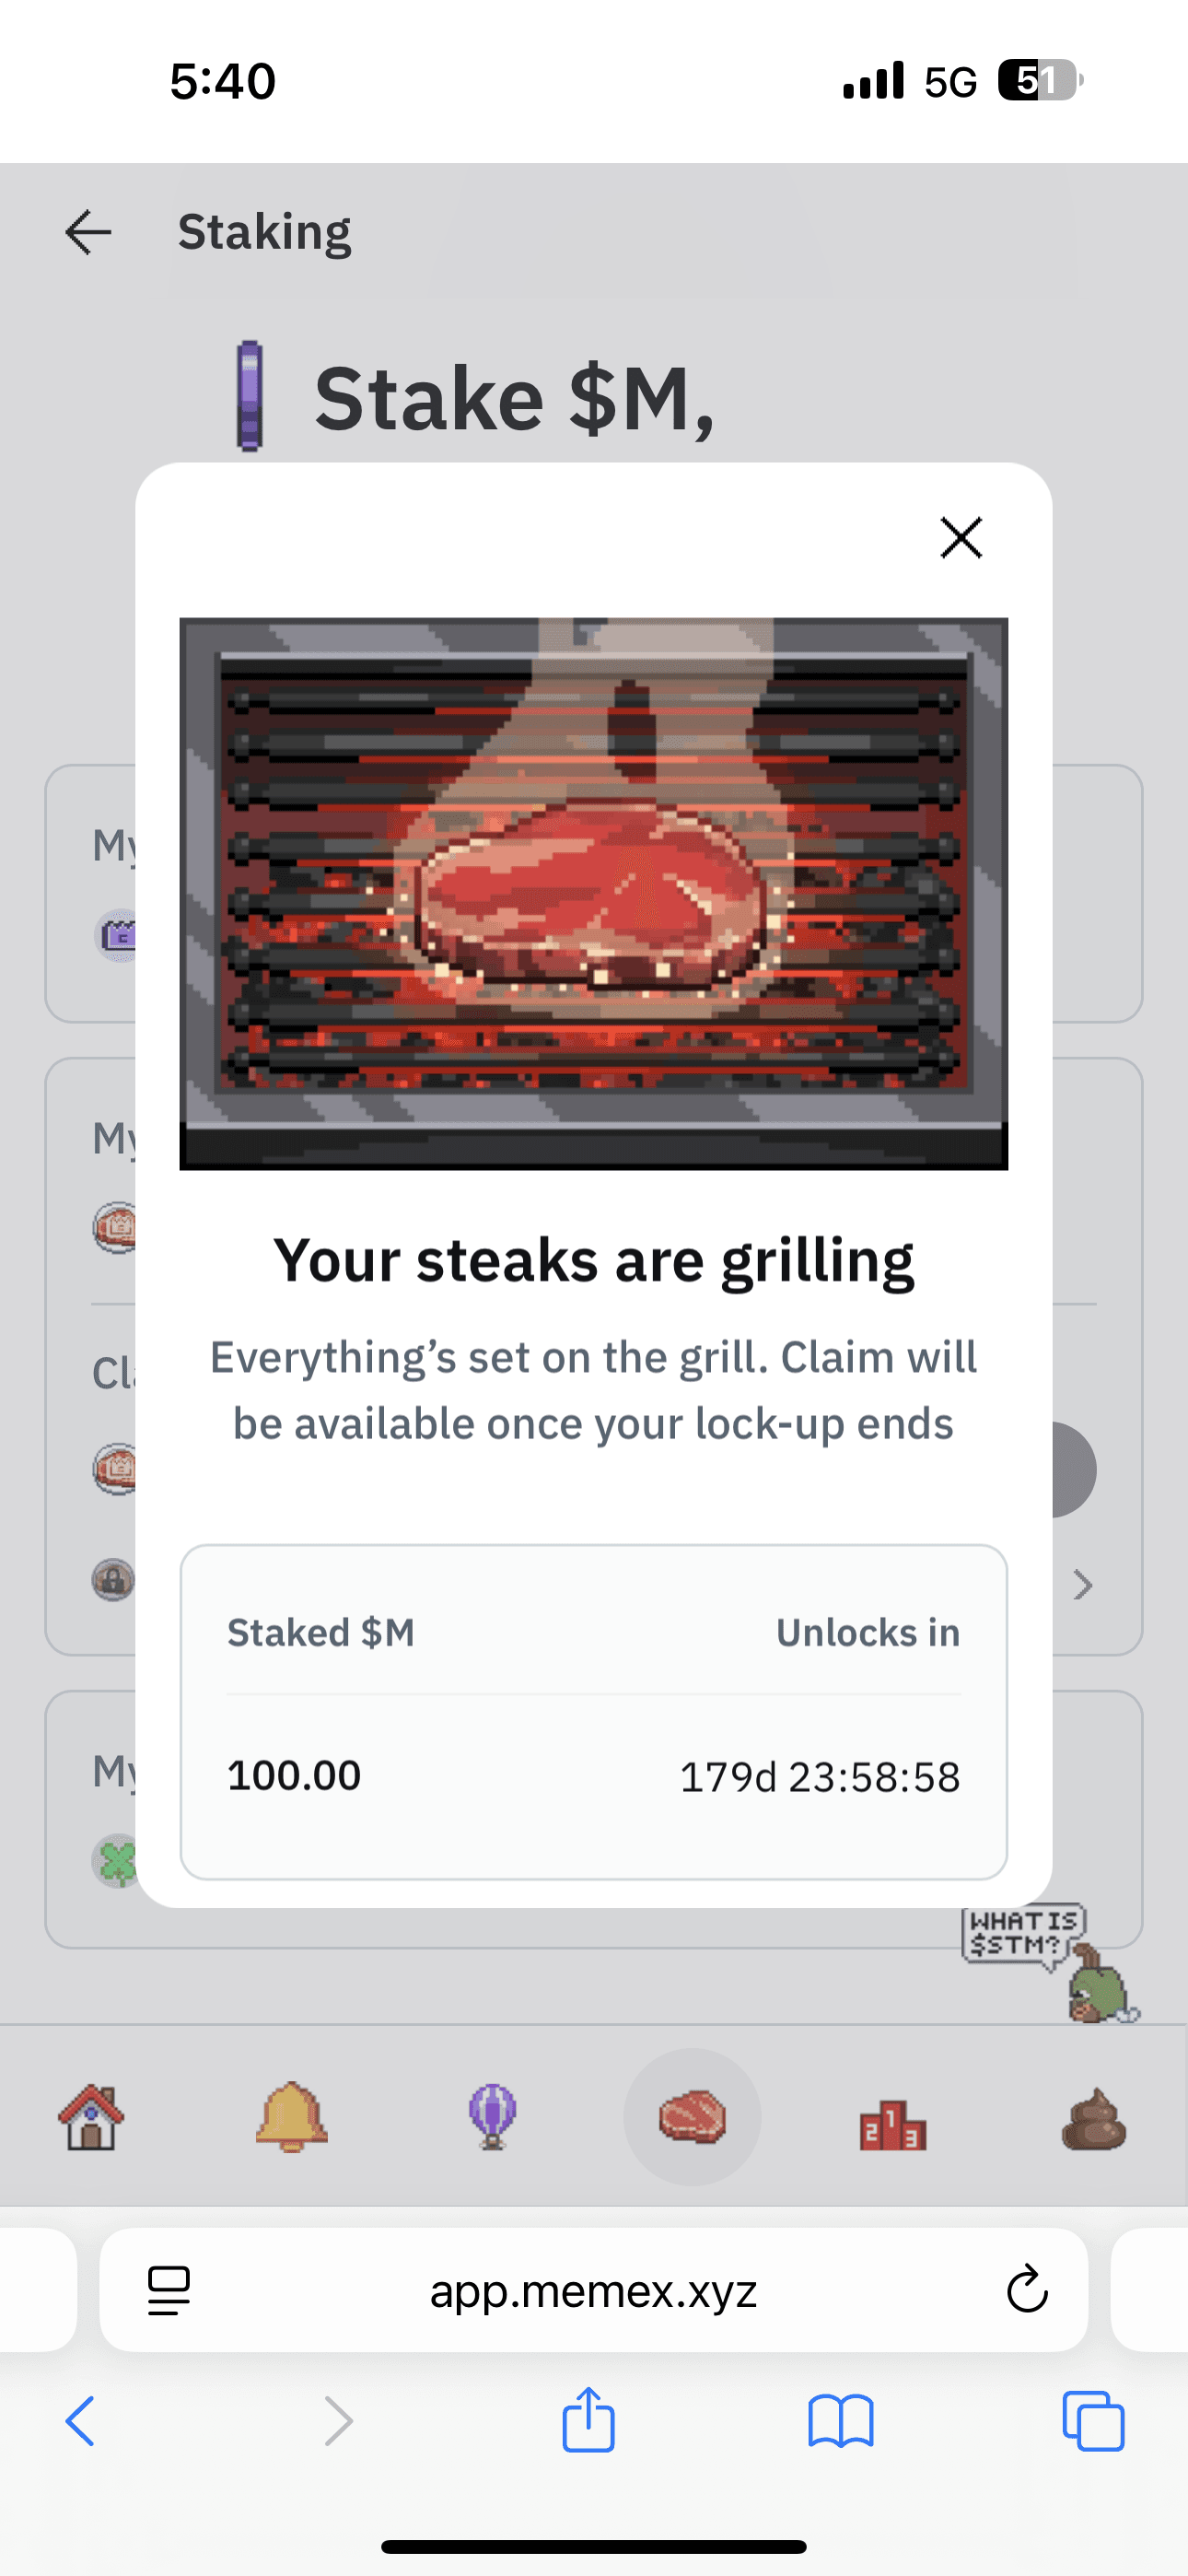Open notifications via the bell icon
Viewport: 1188px width, 2576px height.
click(291, 2117)
